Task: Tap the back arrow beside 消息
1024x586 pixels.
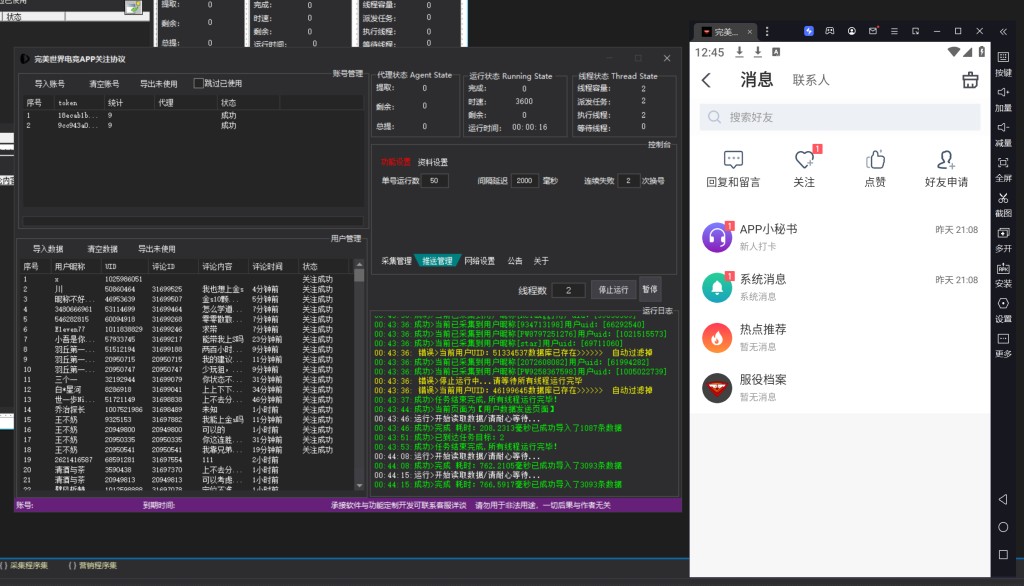Action: click(707, 81)
